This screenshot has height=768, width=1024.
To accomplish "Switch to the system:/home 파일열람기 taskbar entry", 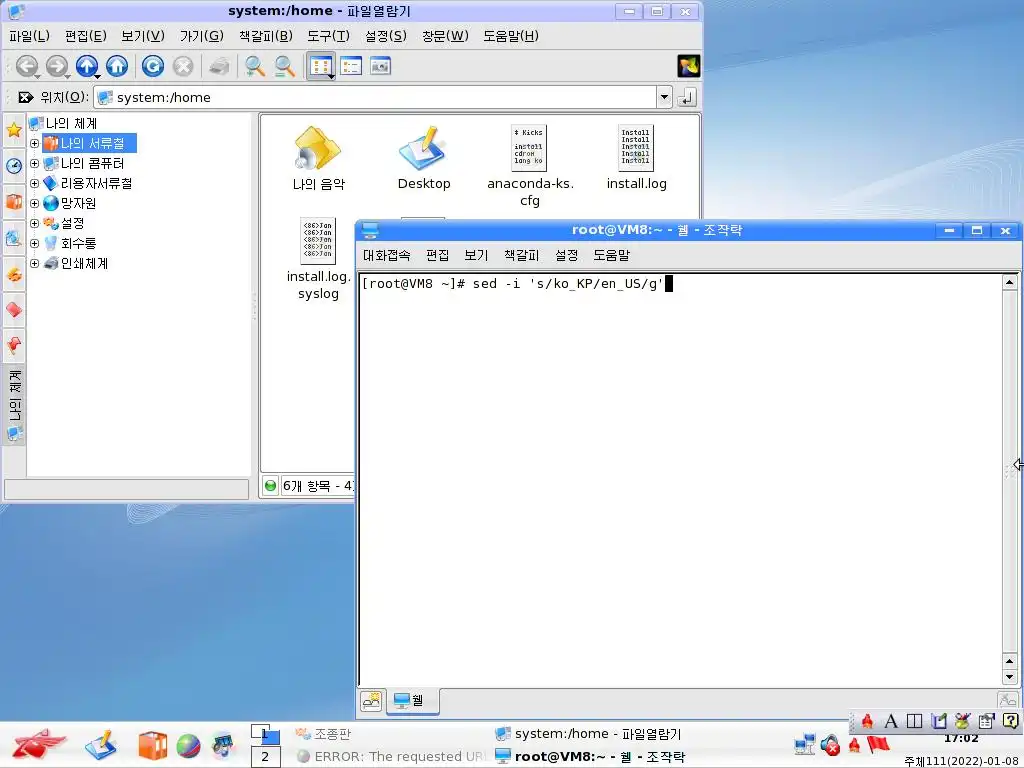I will coord(588,734).
